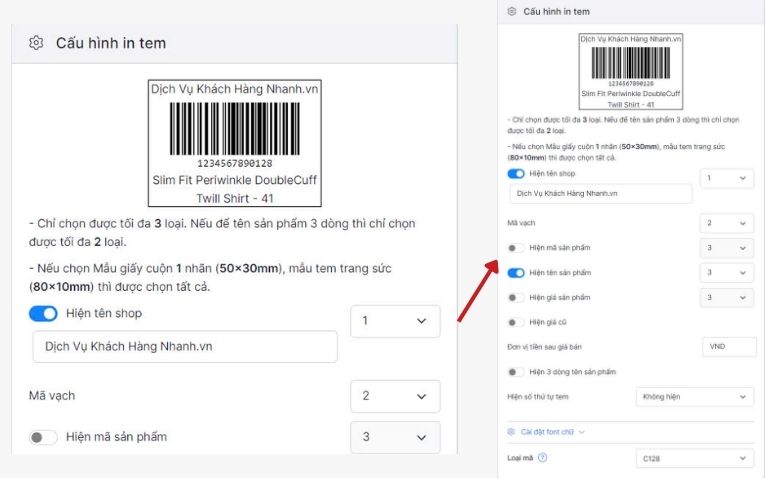Click the 'Chỉ chọn được tối đa 3 loại' note in enlarged panel
Image resolution: width=765 pixels, height=478 pixels.
point(222,233)
